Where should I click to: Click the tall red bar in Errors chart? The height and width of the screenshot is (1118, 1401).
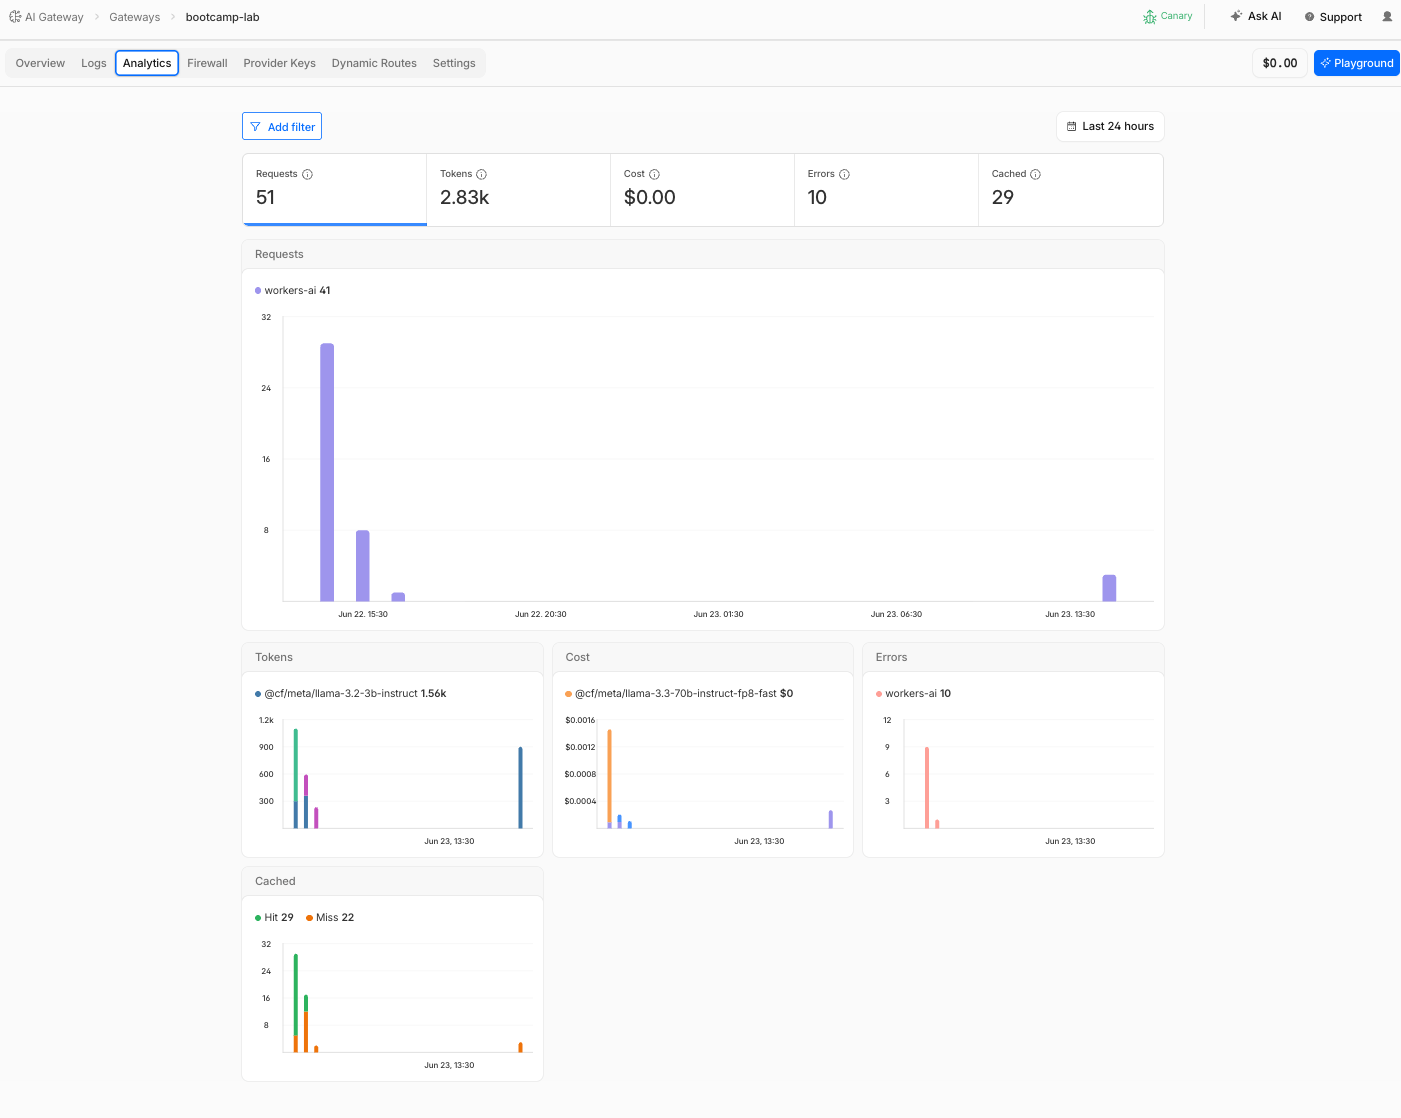(x=927, y=787)
